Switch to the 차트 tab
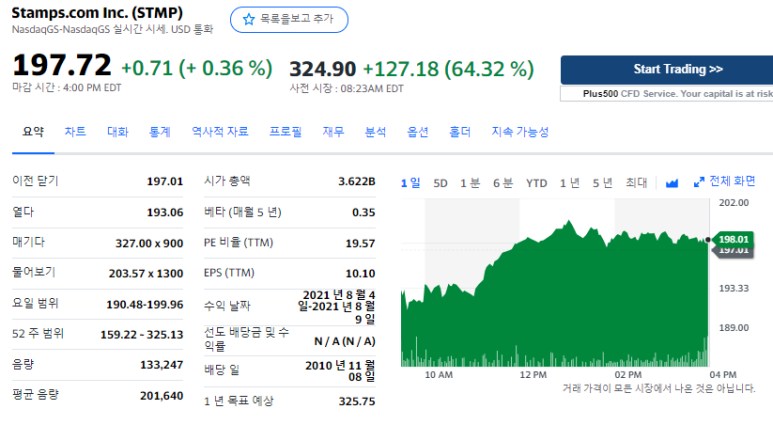This screenshot has width=773, height=425. [75, 132]
